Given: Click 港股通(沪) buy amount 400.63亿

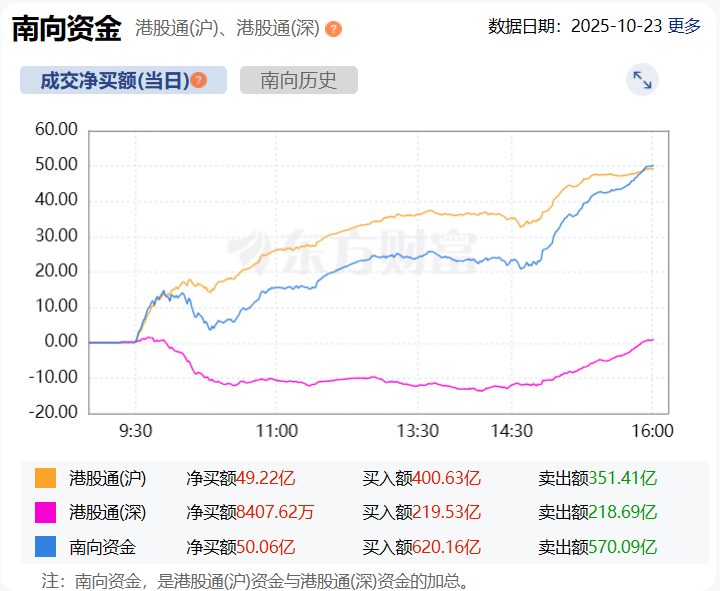Looking at the screenshot, I should click(x=446, y=479).
